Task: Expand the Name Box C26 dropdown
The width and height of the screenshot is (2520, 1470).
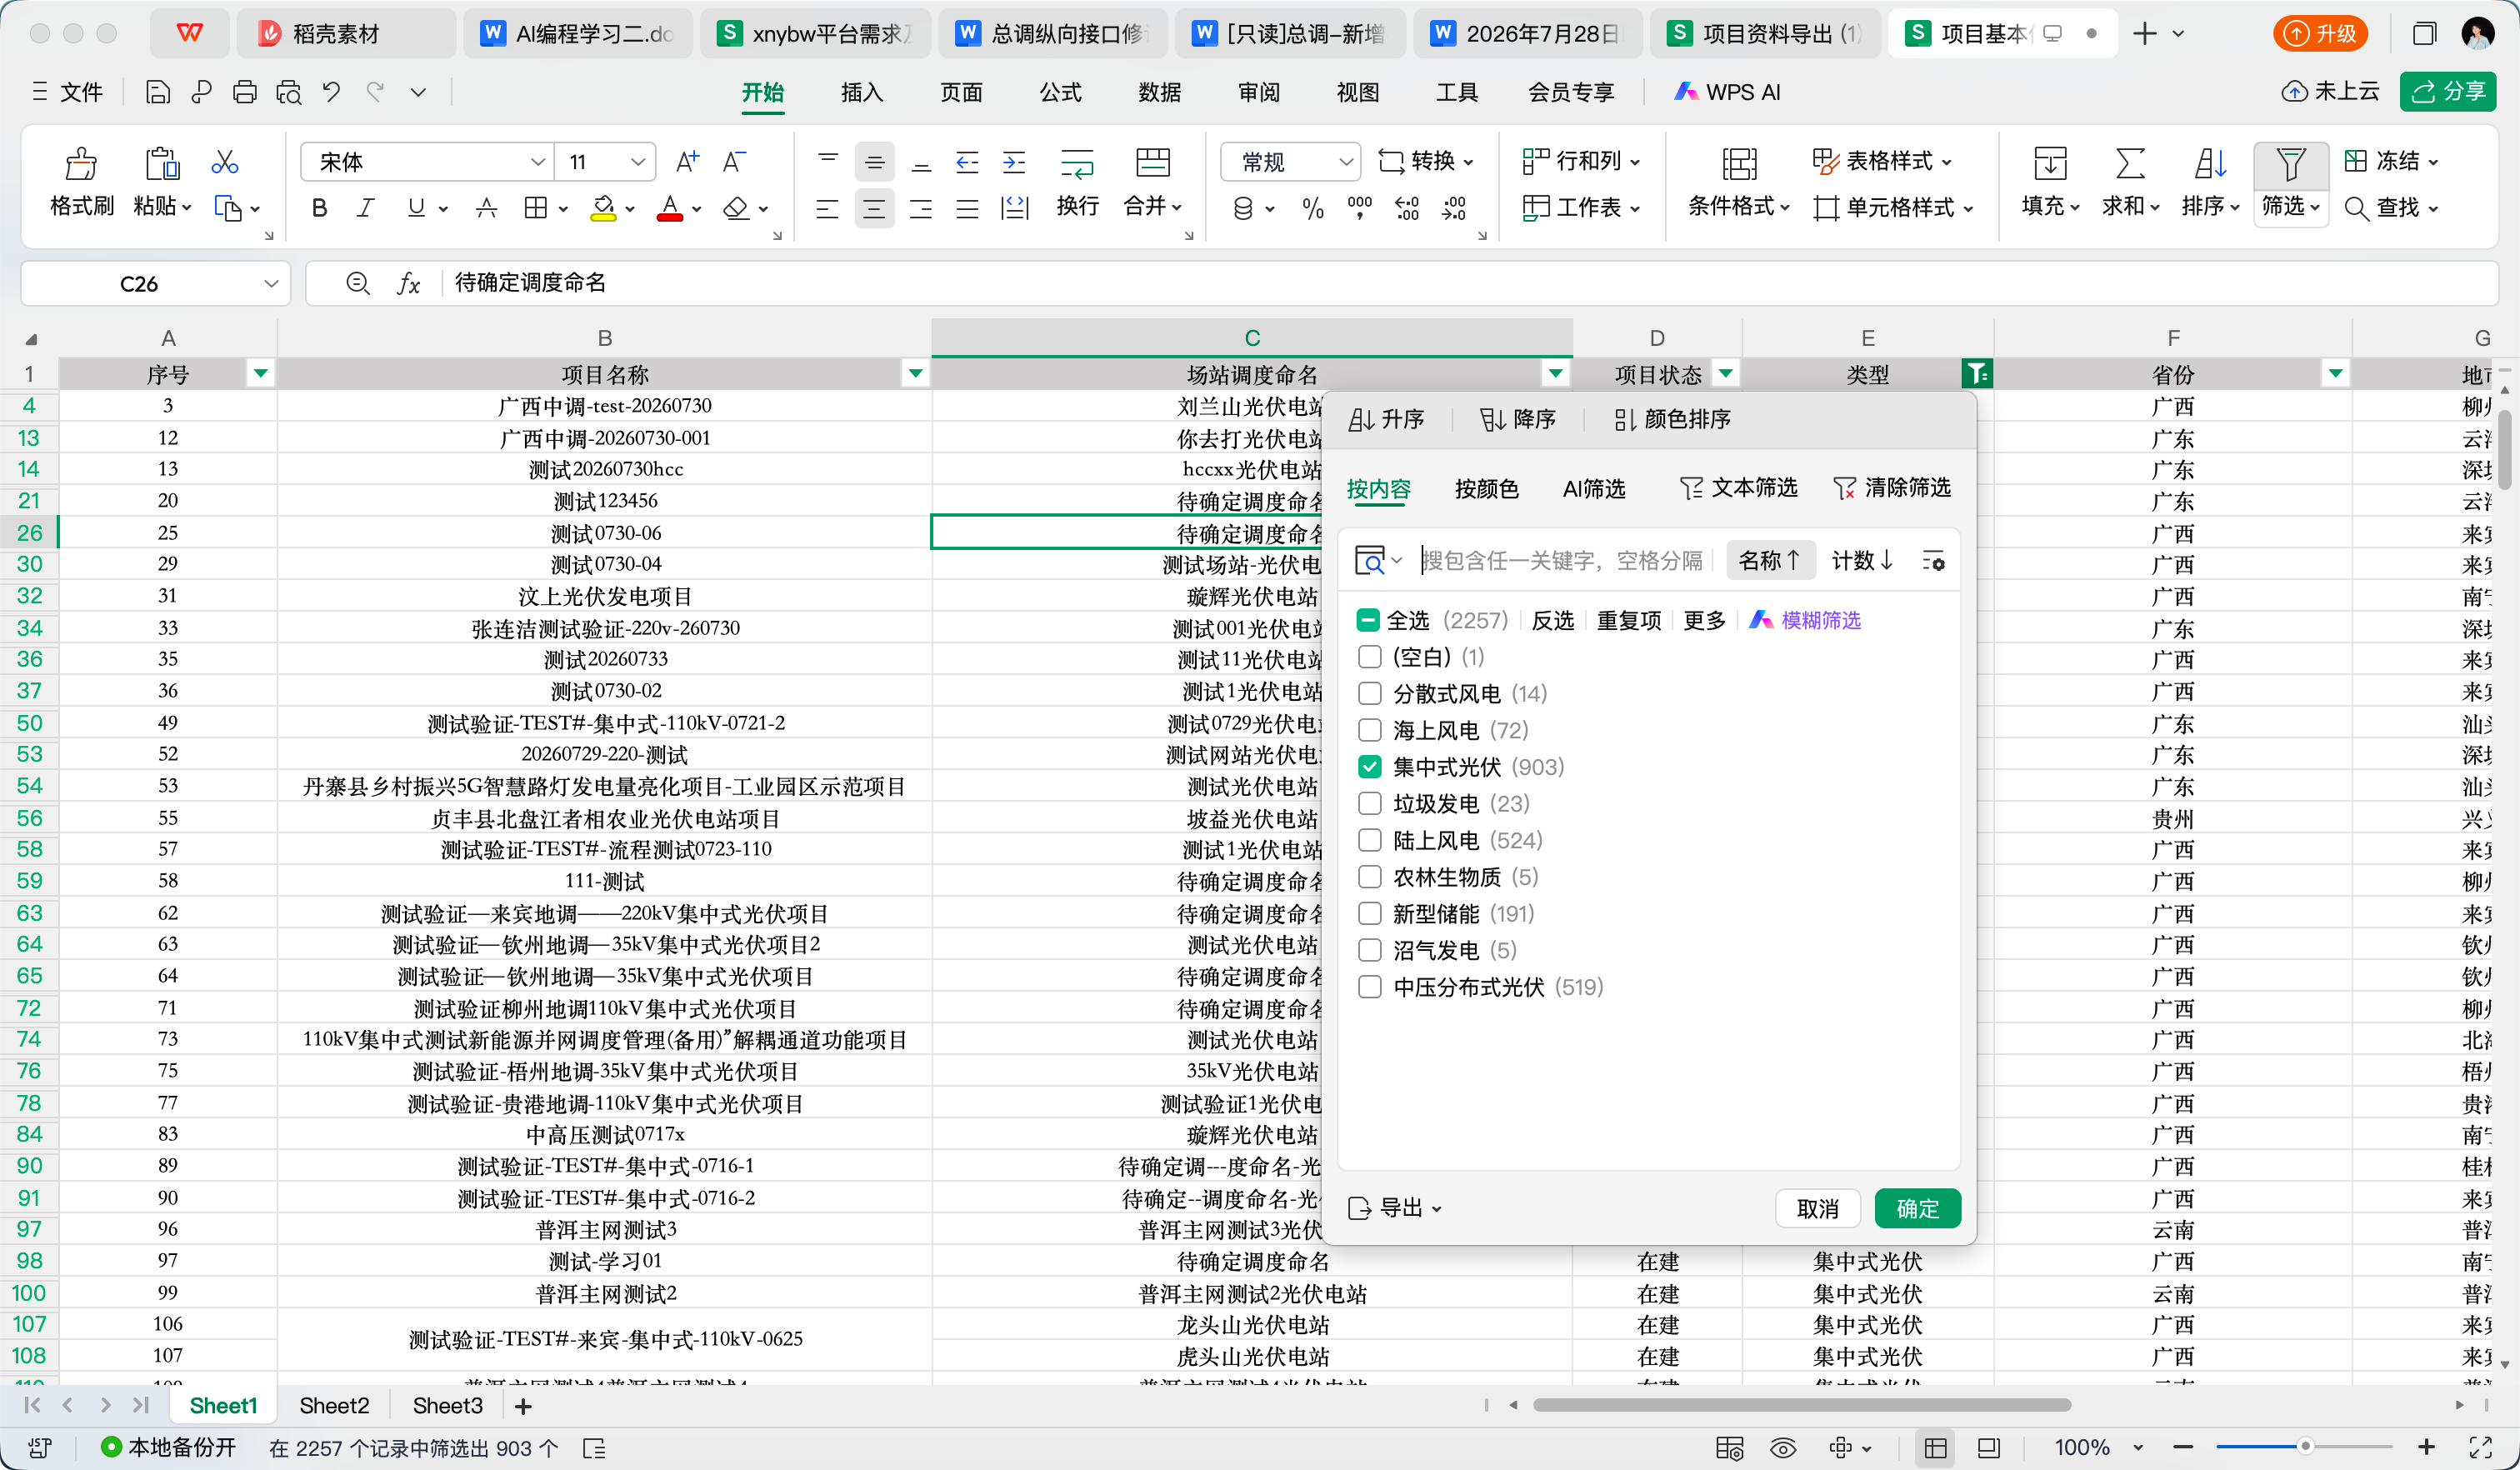Action: point(271,284)
